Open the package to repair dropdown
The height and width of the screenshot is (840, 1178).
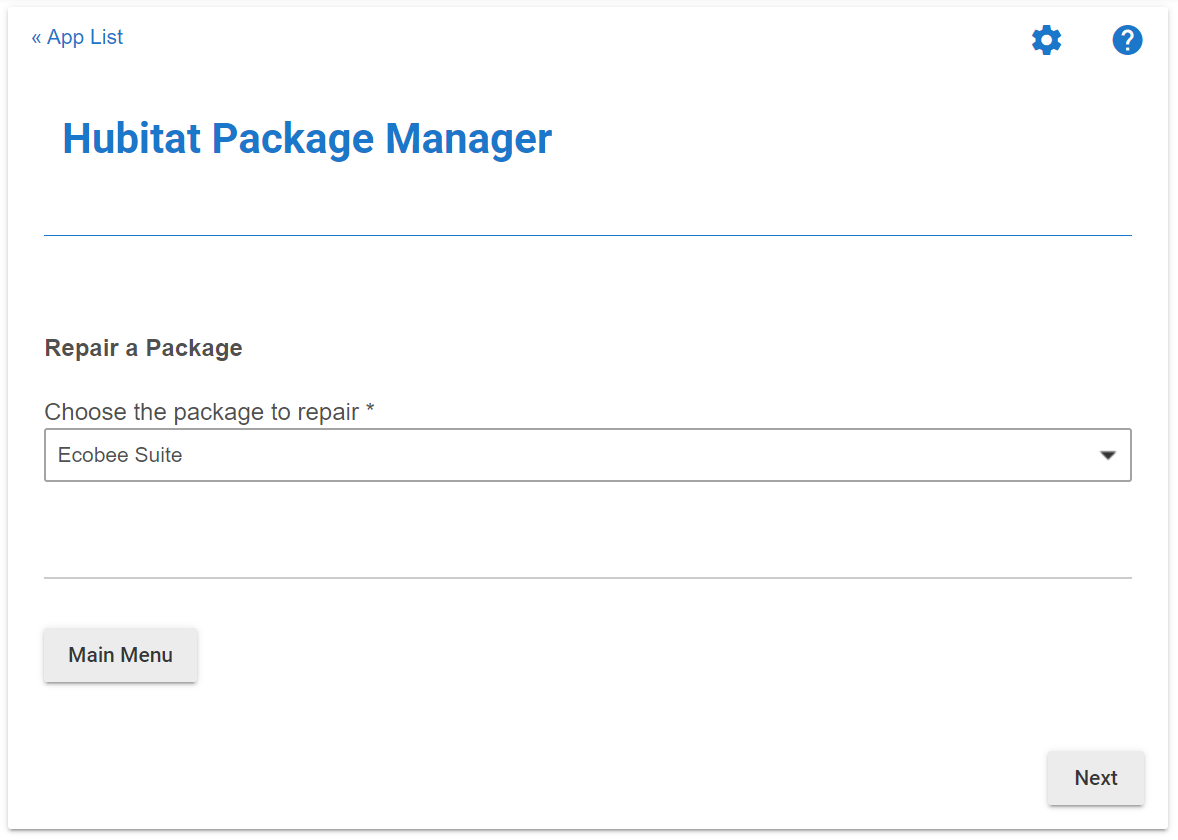tap(587, 455)
